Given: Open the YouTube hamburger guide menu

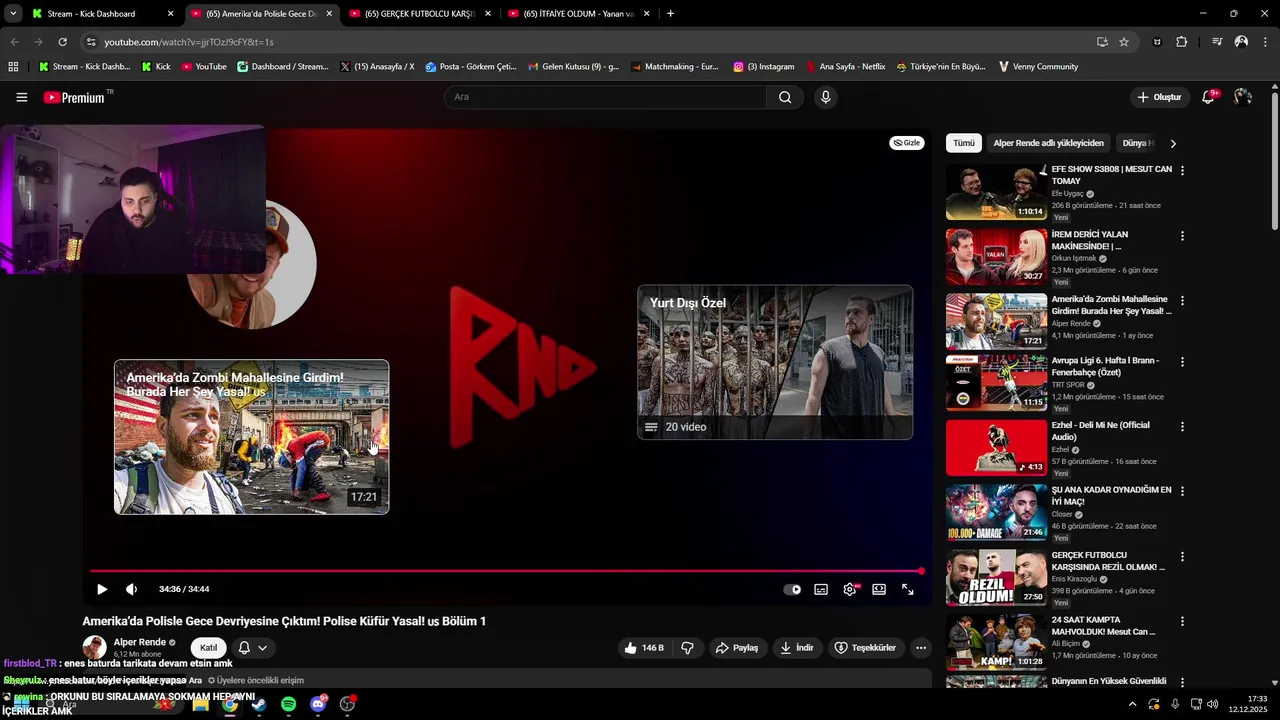Looking at the screenshot, I should pos(21,97).
